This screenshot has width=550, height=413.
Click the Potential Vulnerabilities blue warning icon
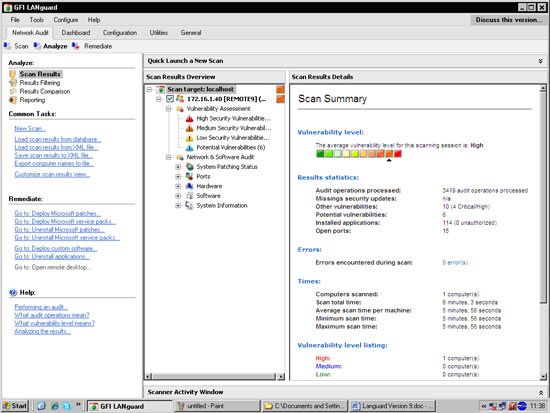coord(189,147)
